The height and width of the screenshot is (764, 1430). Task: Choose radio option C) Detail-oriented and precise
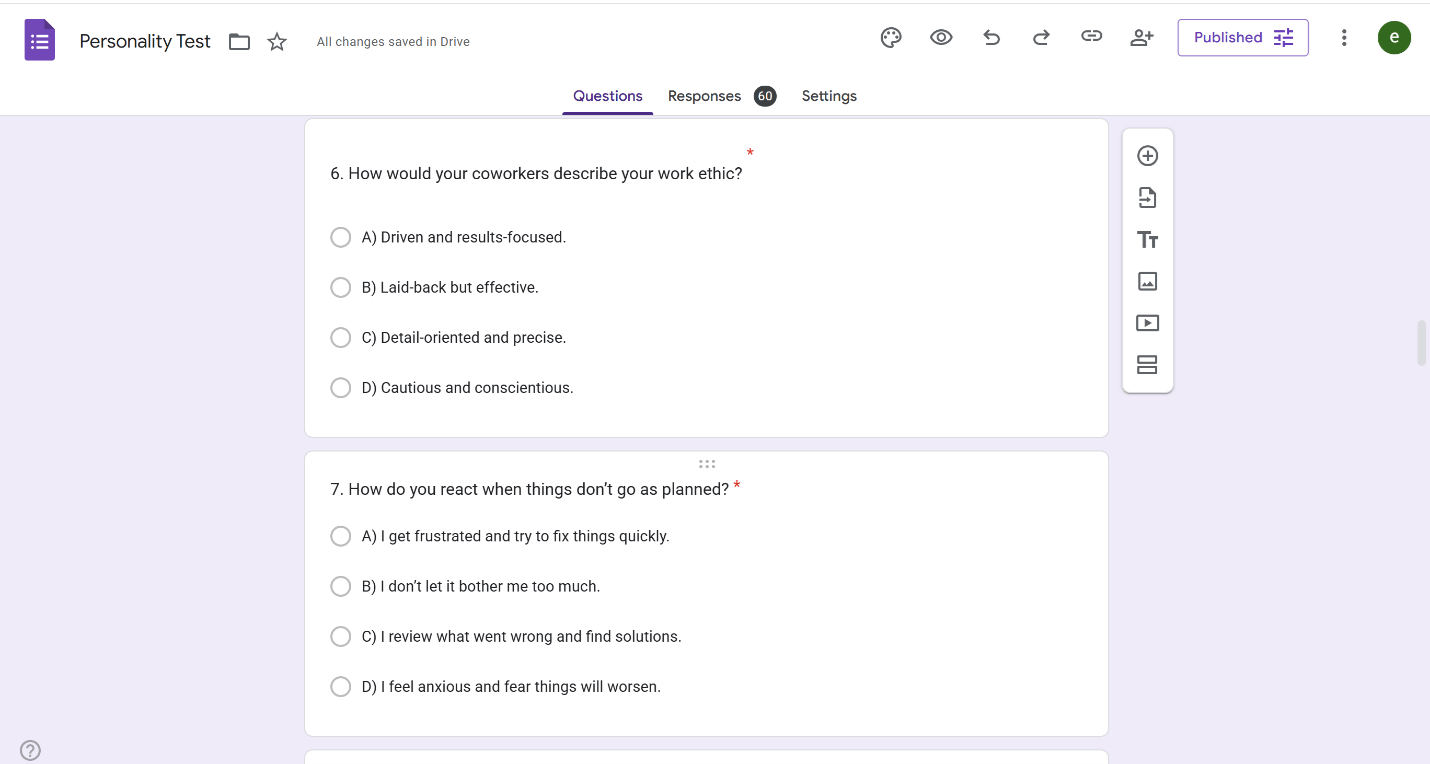point(341,337)
